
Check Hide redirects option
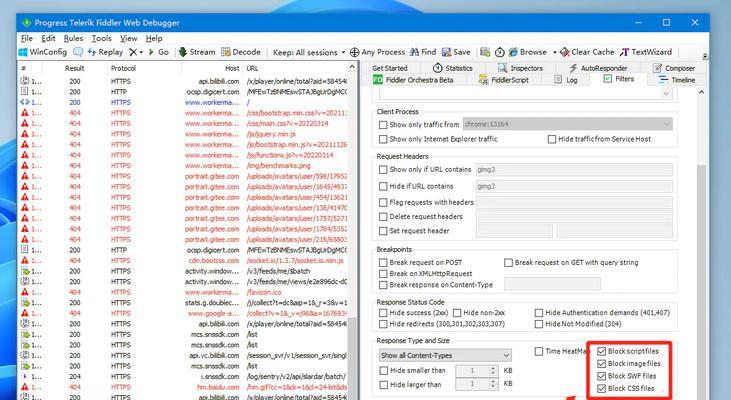pos(383,324)
